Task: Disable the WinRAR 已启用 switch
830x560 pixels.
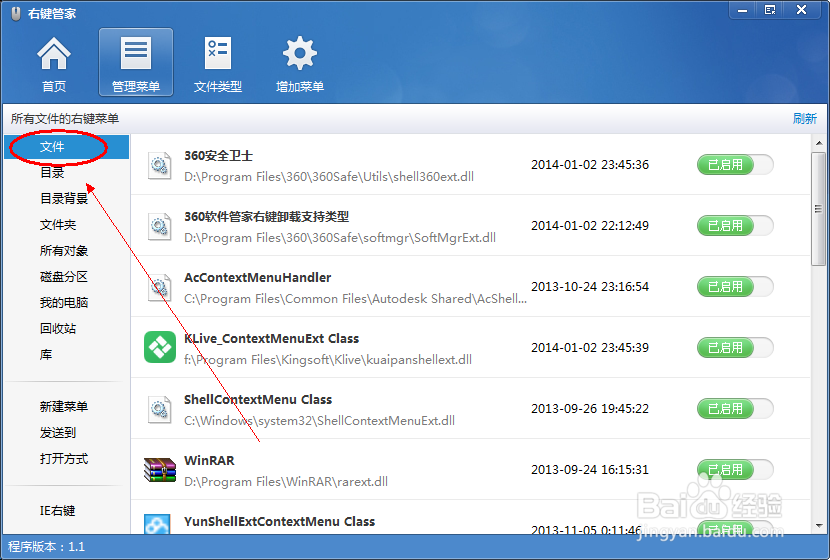Action: coord(735,469)
